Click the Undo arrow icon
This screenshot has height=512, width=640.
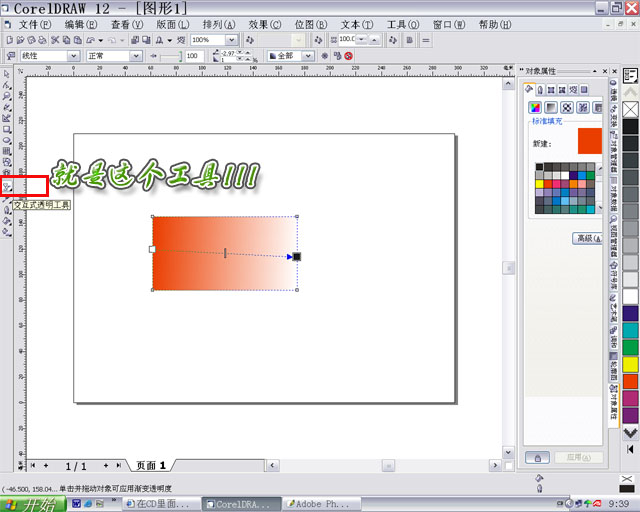[91, 40]
